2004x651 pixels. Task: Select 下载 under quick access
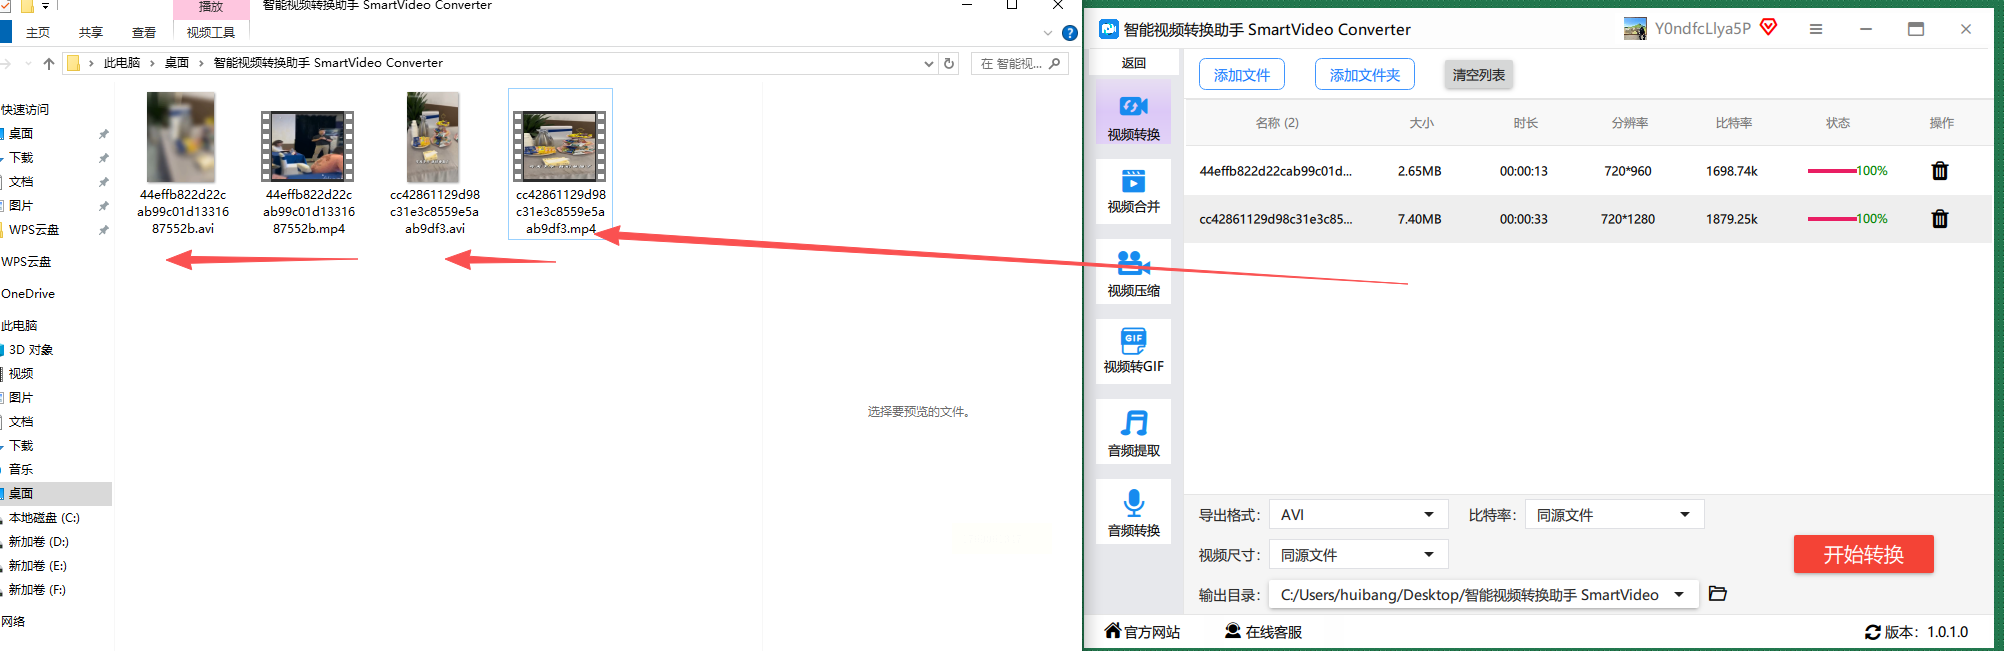click(x=21, y=158)
